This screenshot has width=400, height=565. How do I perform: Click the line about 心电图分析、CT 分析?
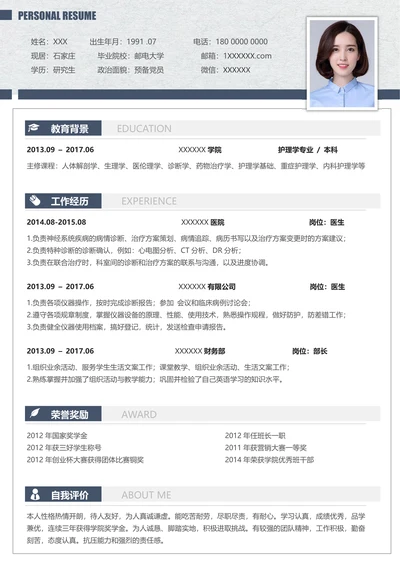pyautogui.click(x=134, y=250)
